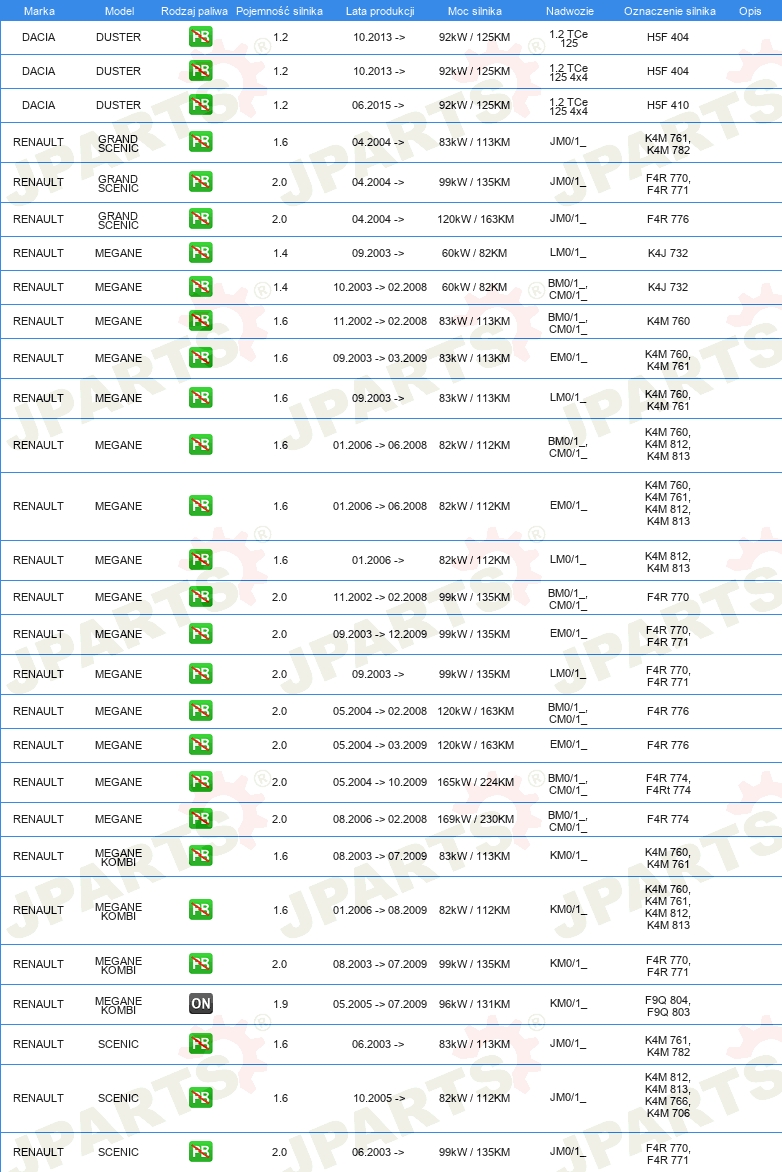
Task: Click petrol icon for Megane 2.0 11.2002 -> 02.2008
Action: [x=200, y=596]
